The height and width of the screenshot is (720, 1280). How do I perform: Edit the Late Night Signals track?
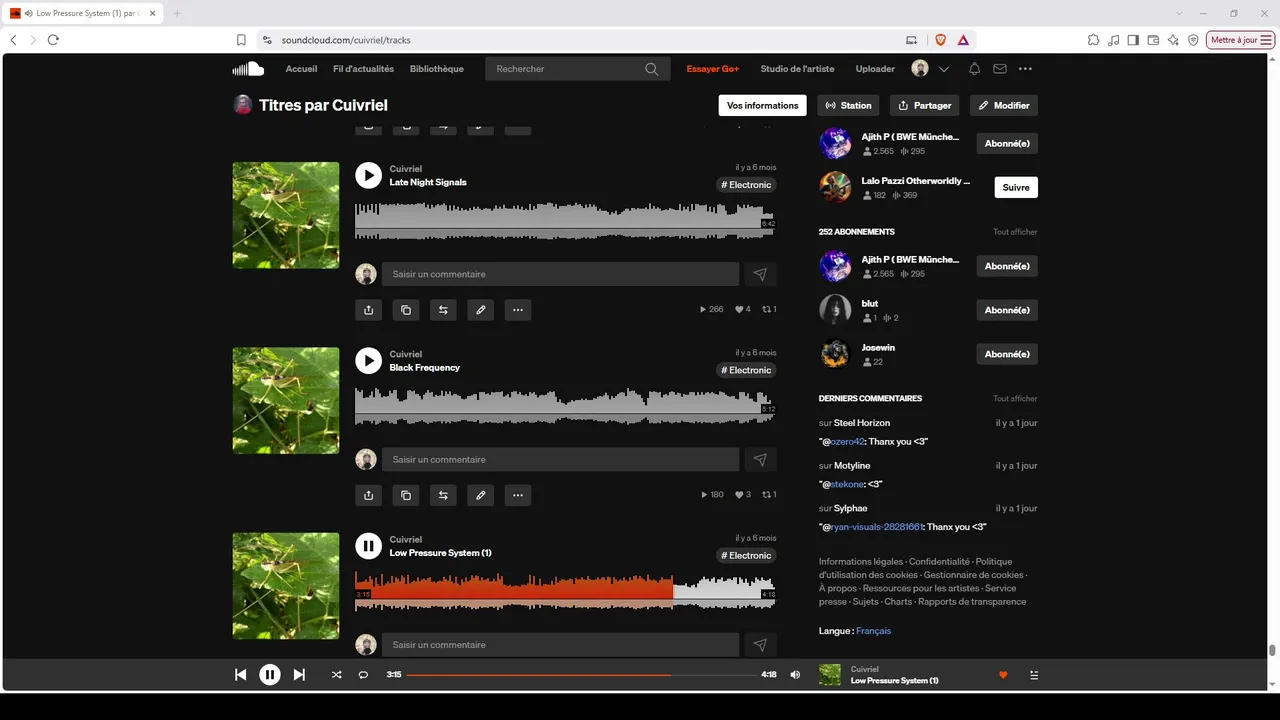pos(481,310)
